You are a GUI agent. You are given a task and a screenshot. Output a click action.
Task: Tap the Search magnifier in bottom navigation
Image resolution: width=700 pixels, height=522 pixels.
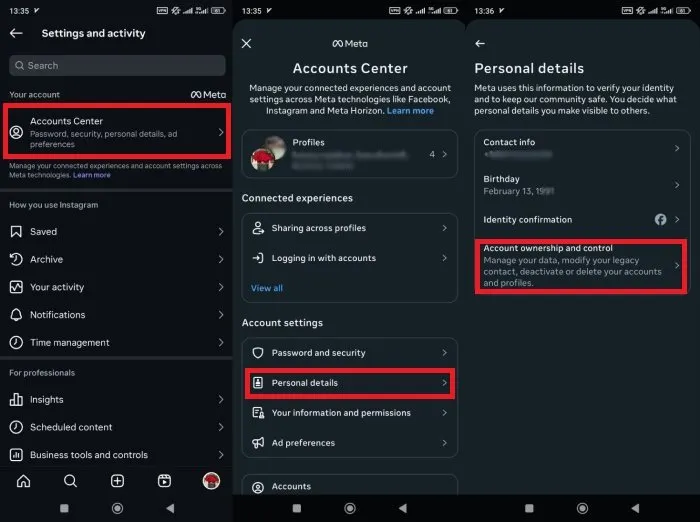[x=70, y=481]
